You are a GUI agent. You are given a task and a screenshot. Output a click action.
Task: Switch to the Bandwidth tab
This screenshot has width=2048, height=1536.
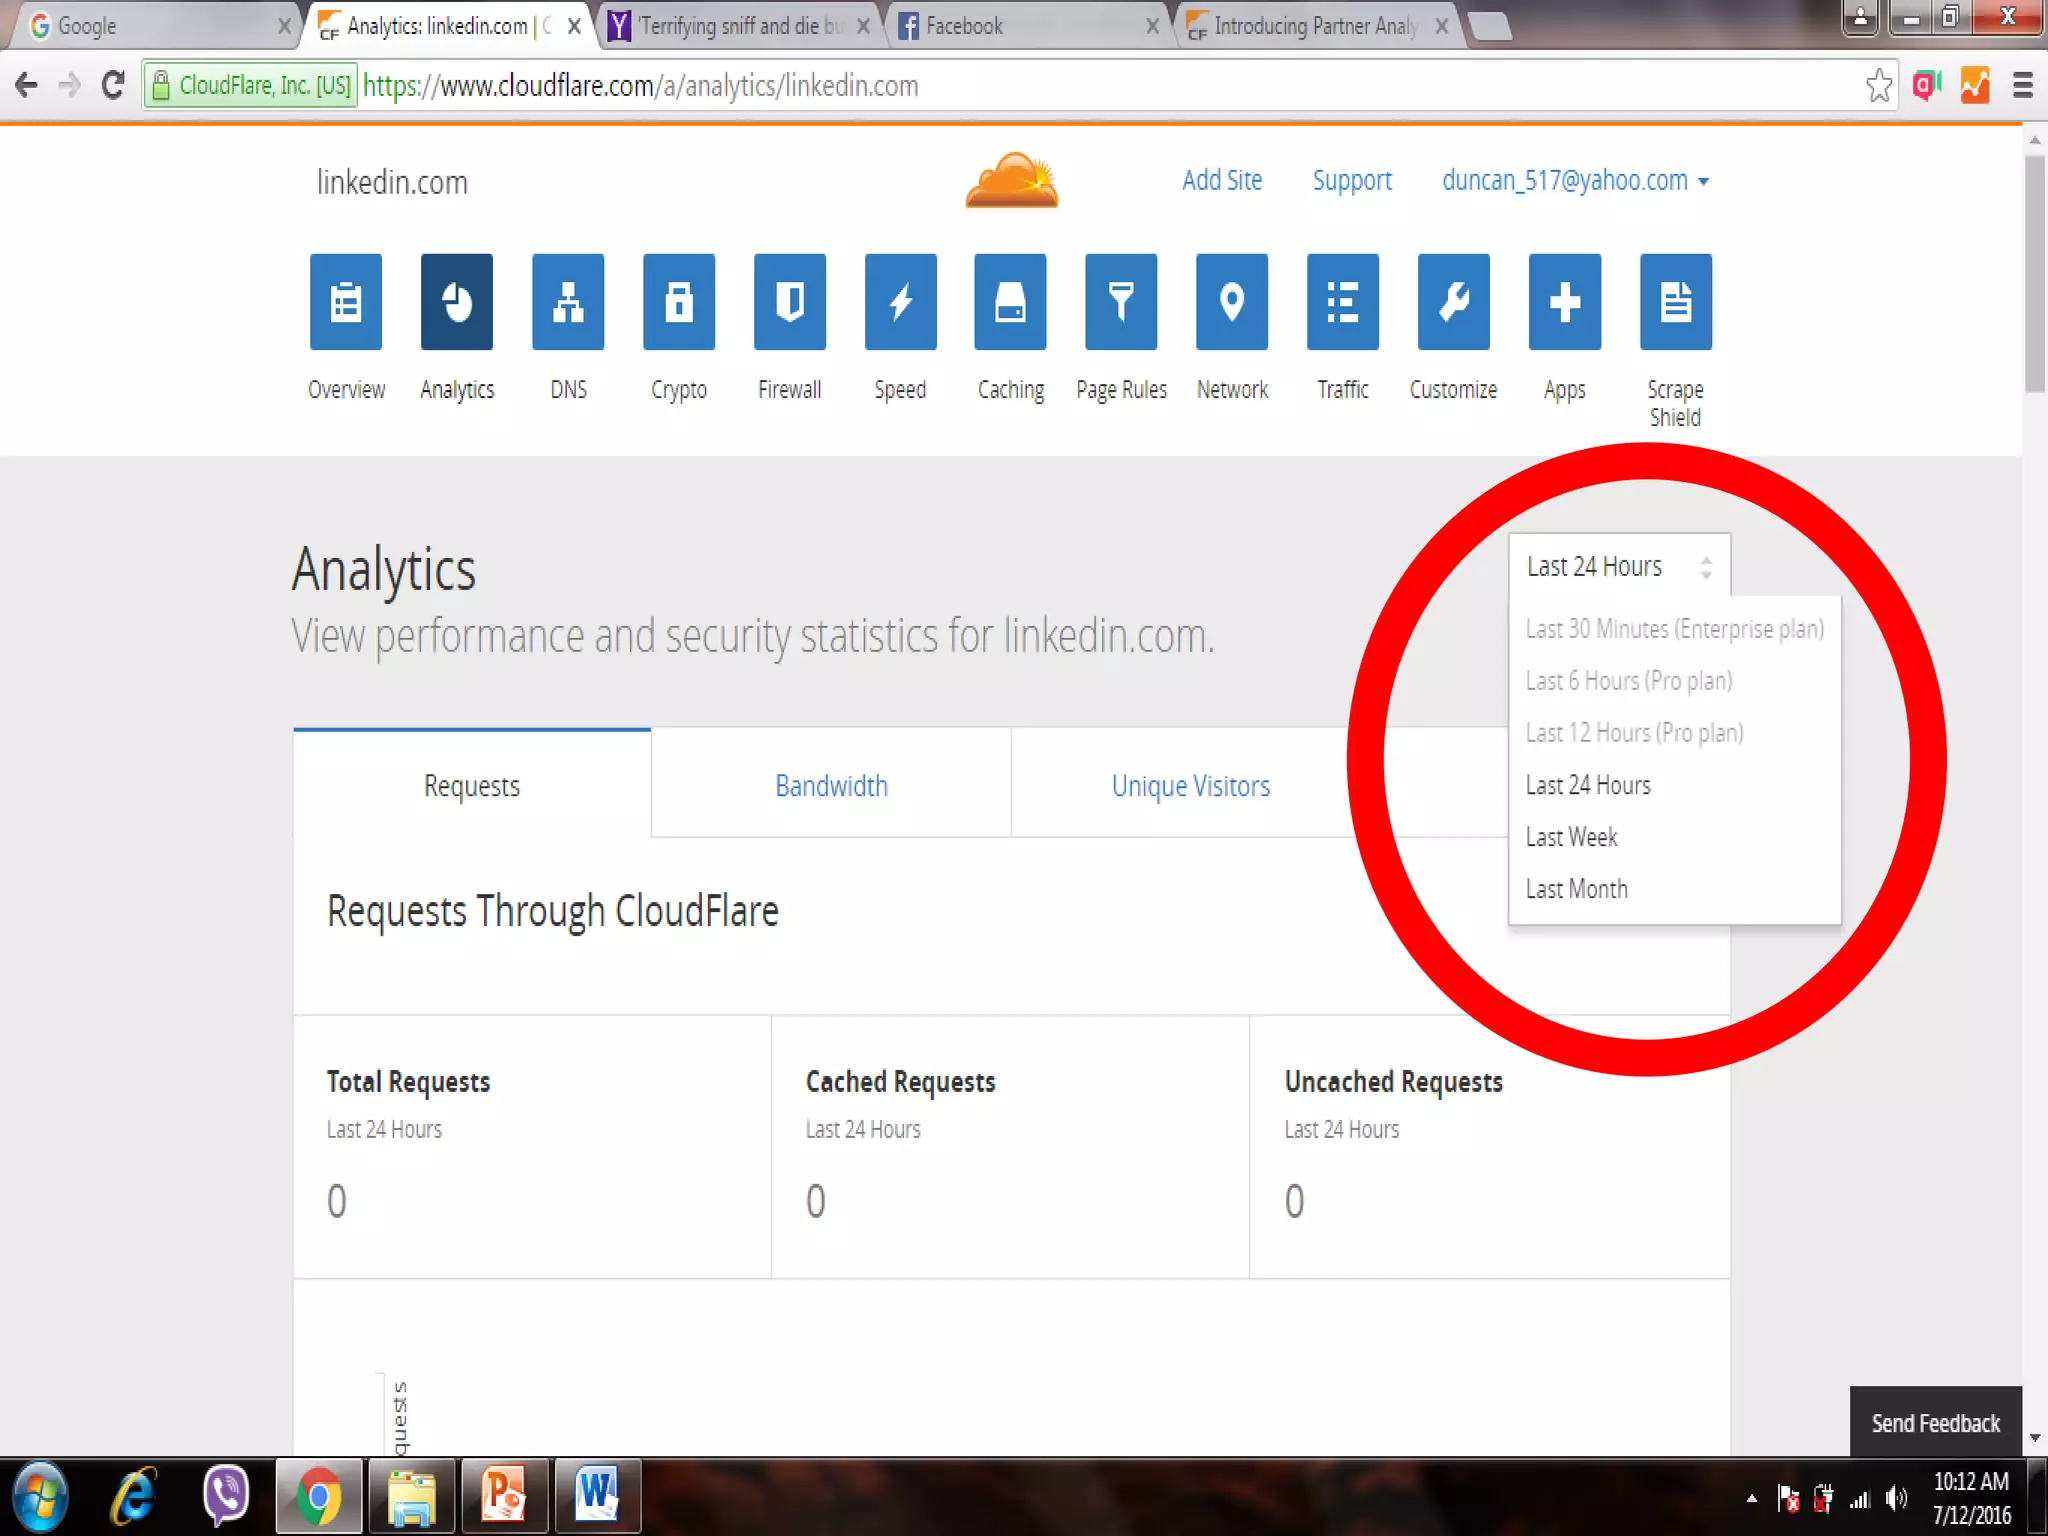831,786
